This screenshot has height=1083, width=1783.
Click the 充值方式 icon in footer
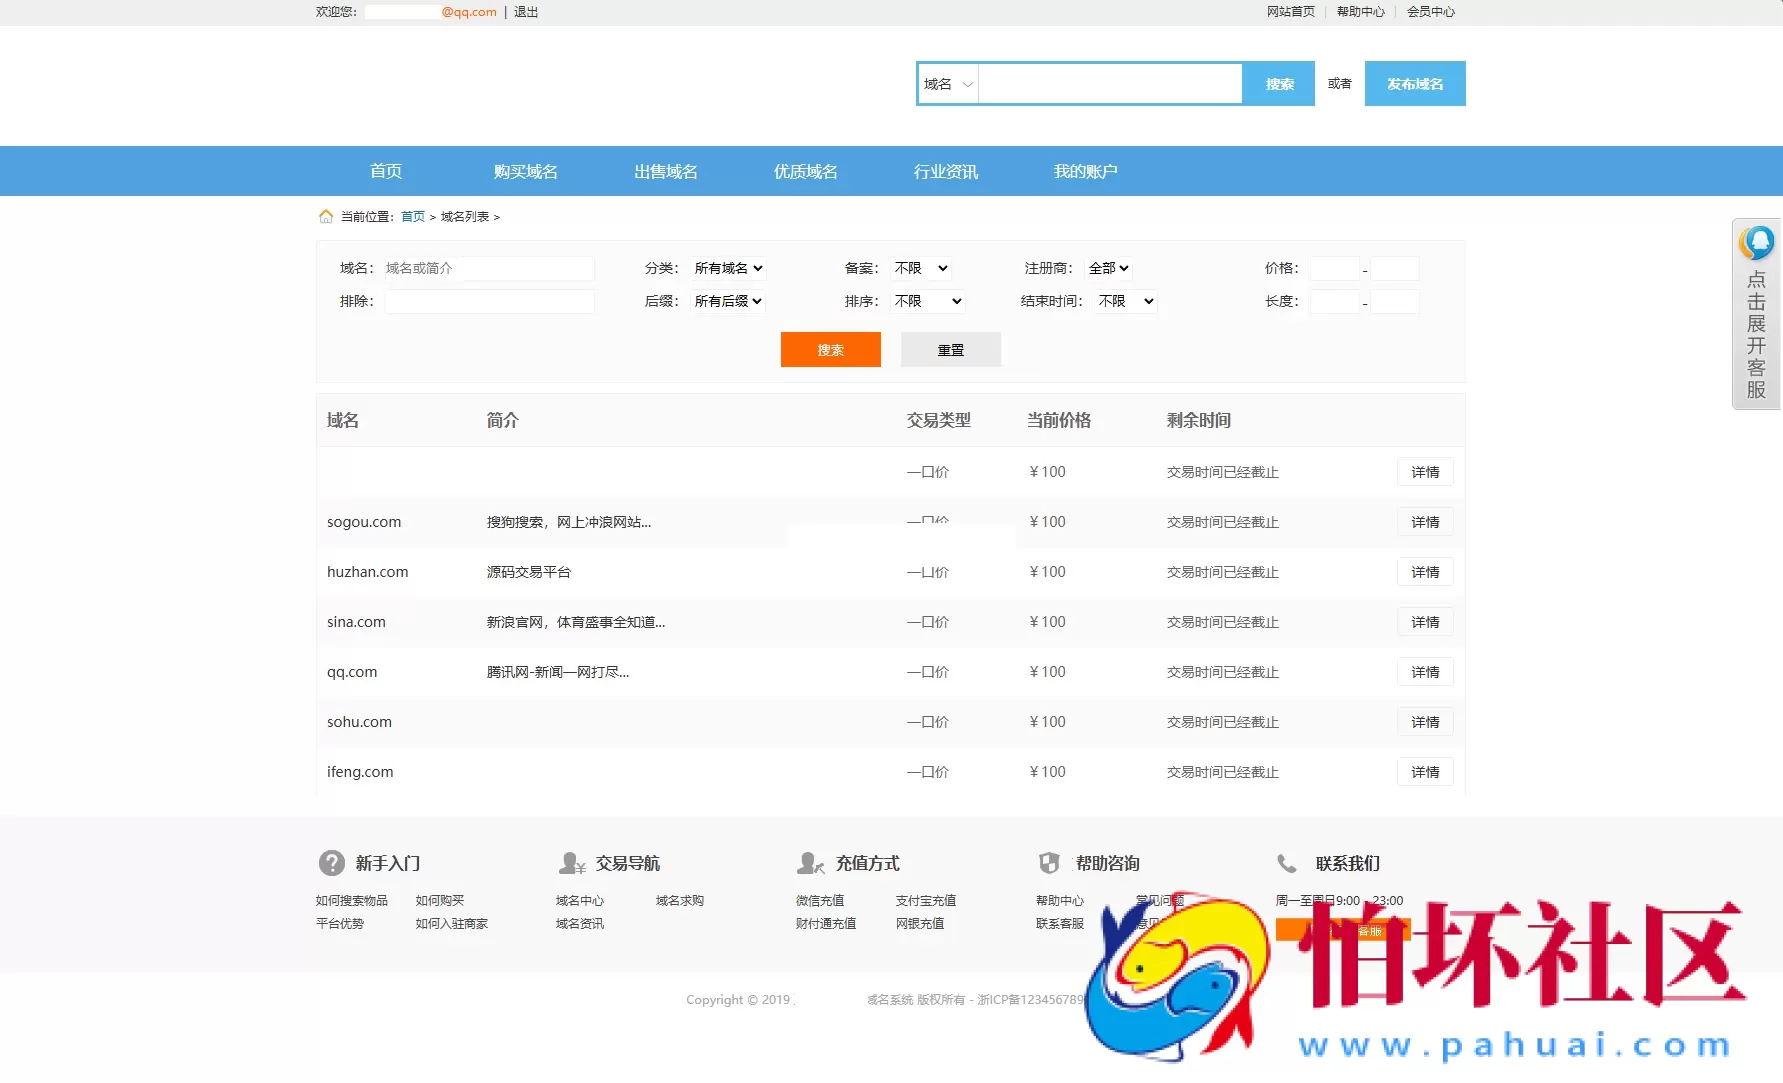(x=810, y=863)
